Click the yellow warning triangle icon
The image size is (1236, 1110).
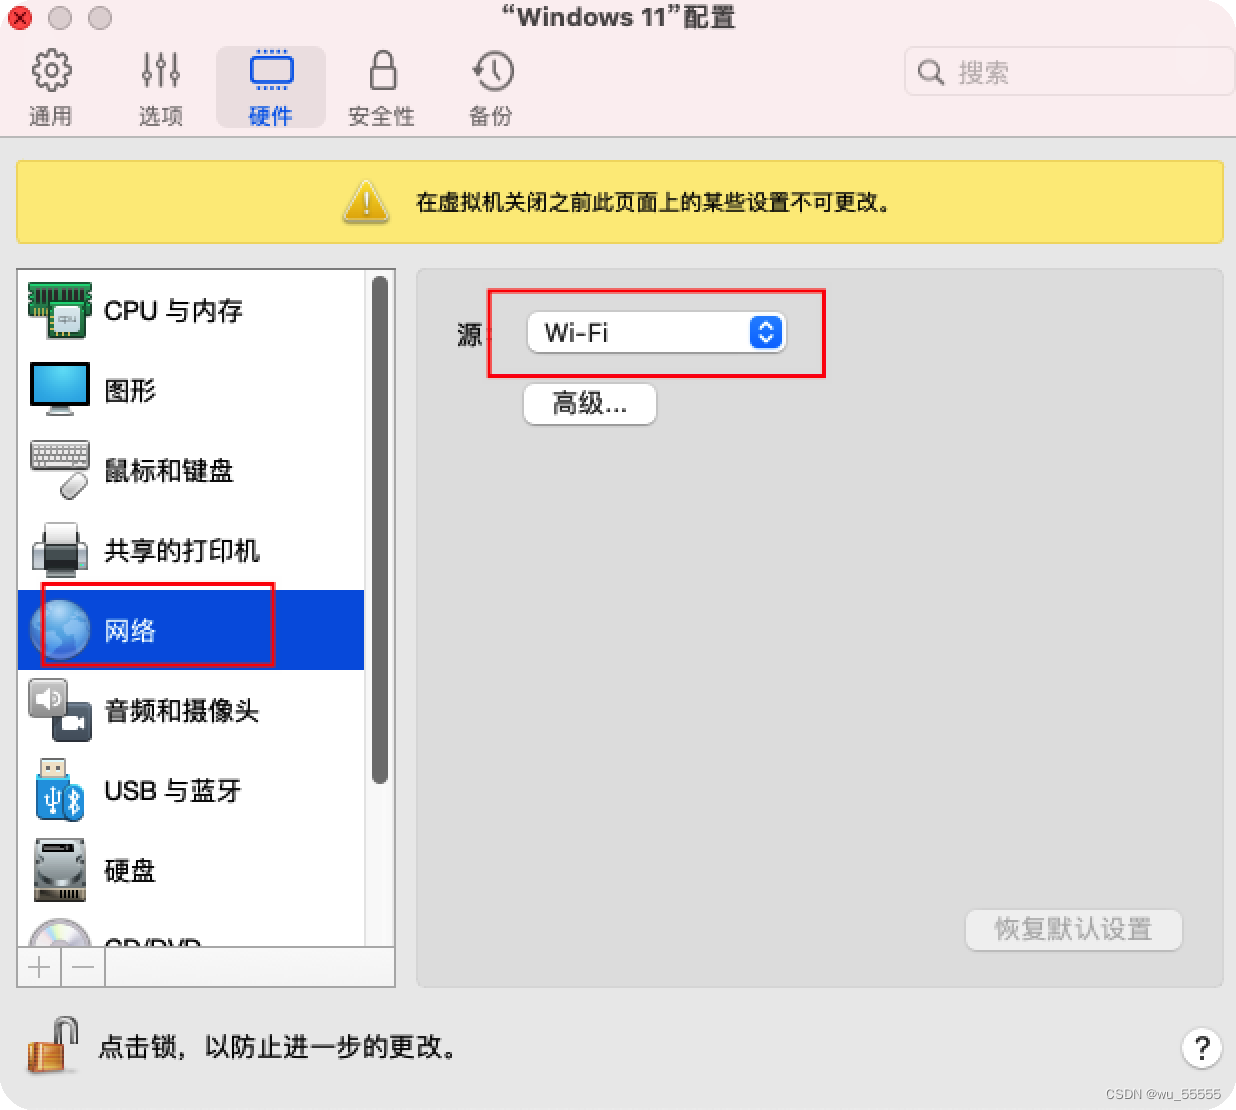(x=366, y=202)
